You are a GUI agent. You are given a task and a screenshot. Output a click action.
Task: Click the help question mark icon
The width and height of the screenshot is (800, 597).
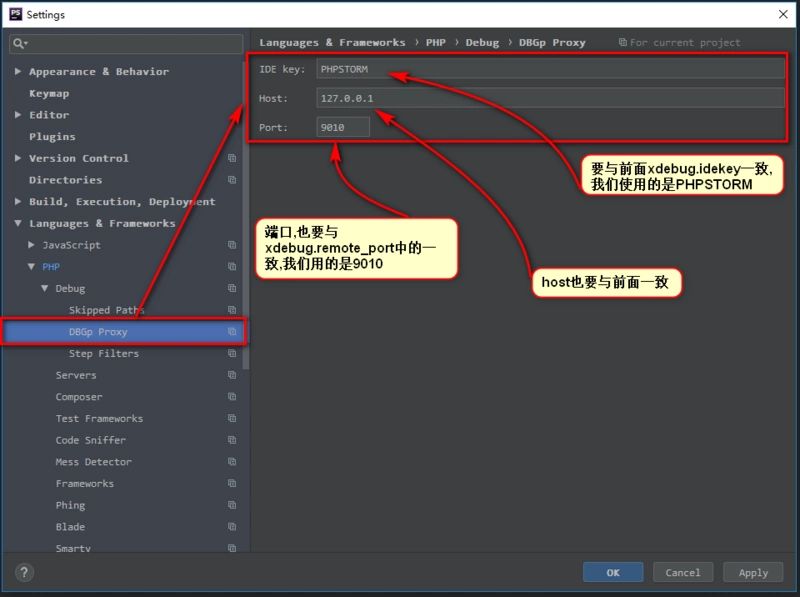25,572
